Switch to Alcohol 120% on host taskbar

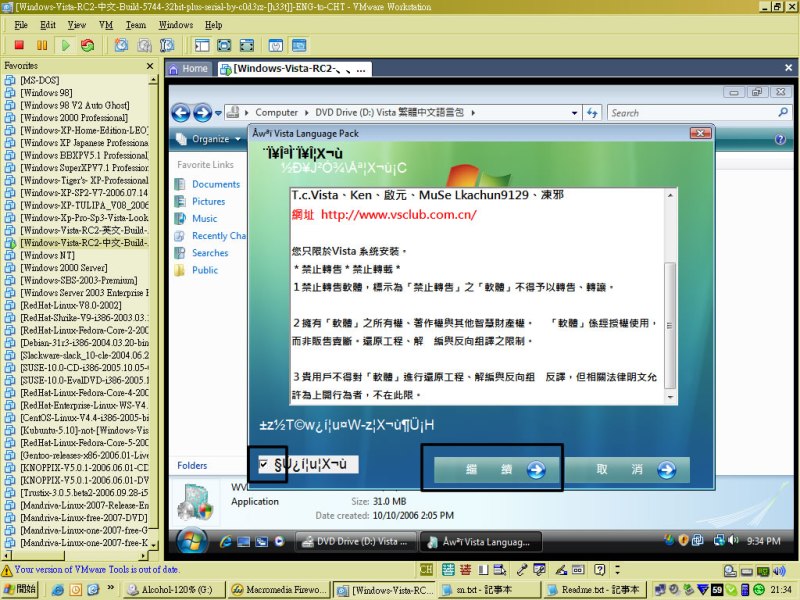(x=174, y=589)
